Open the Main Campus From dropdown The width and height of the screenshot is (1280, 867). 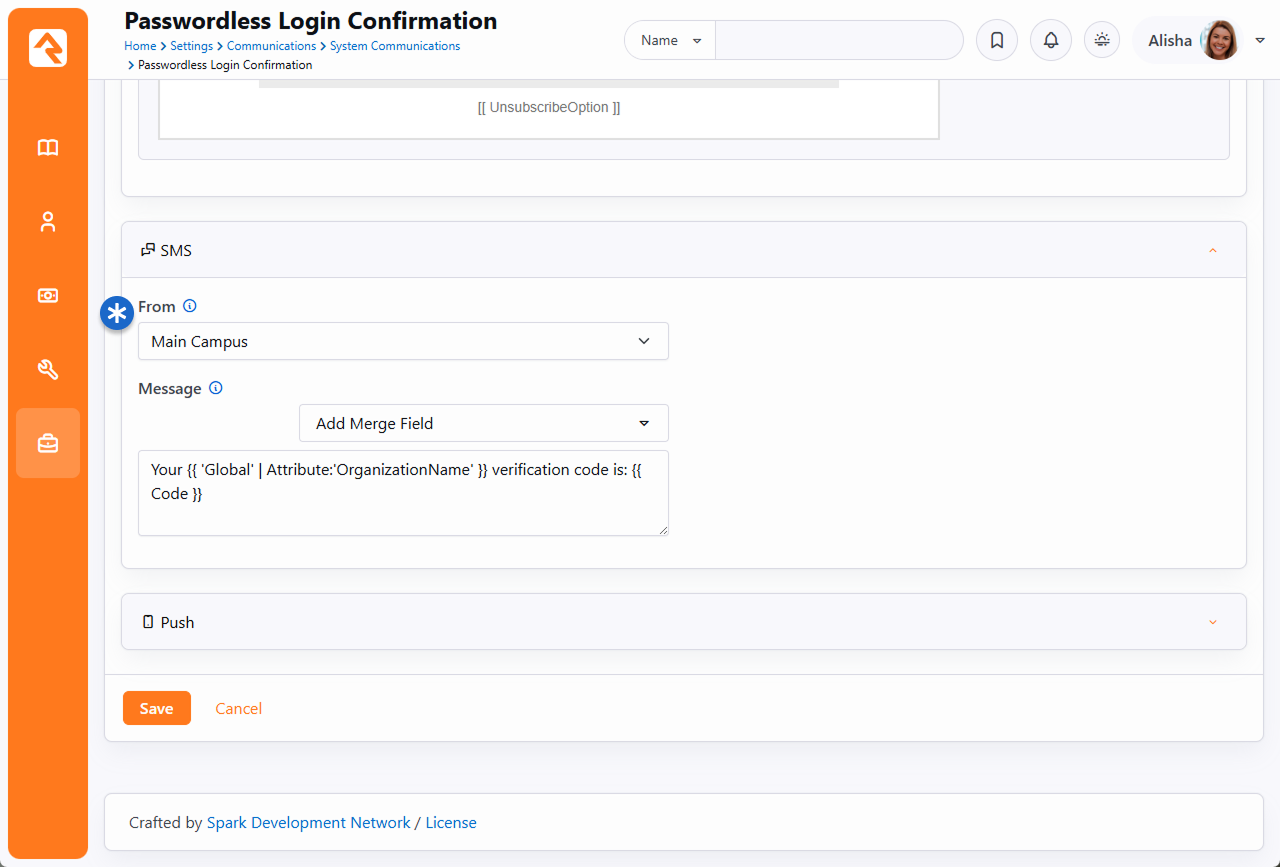(x=403, y=342)
